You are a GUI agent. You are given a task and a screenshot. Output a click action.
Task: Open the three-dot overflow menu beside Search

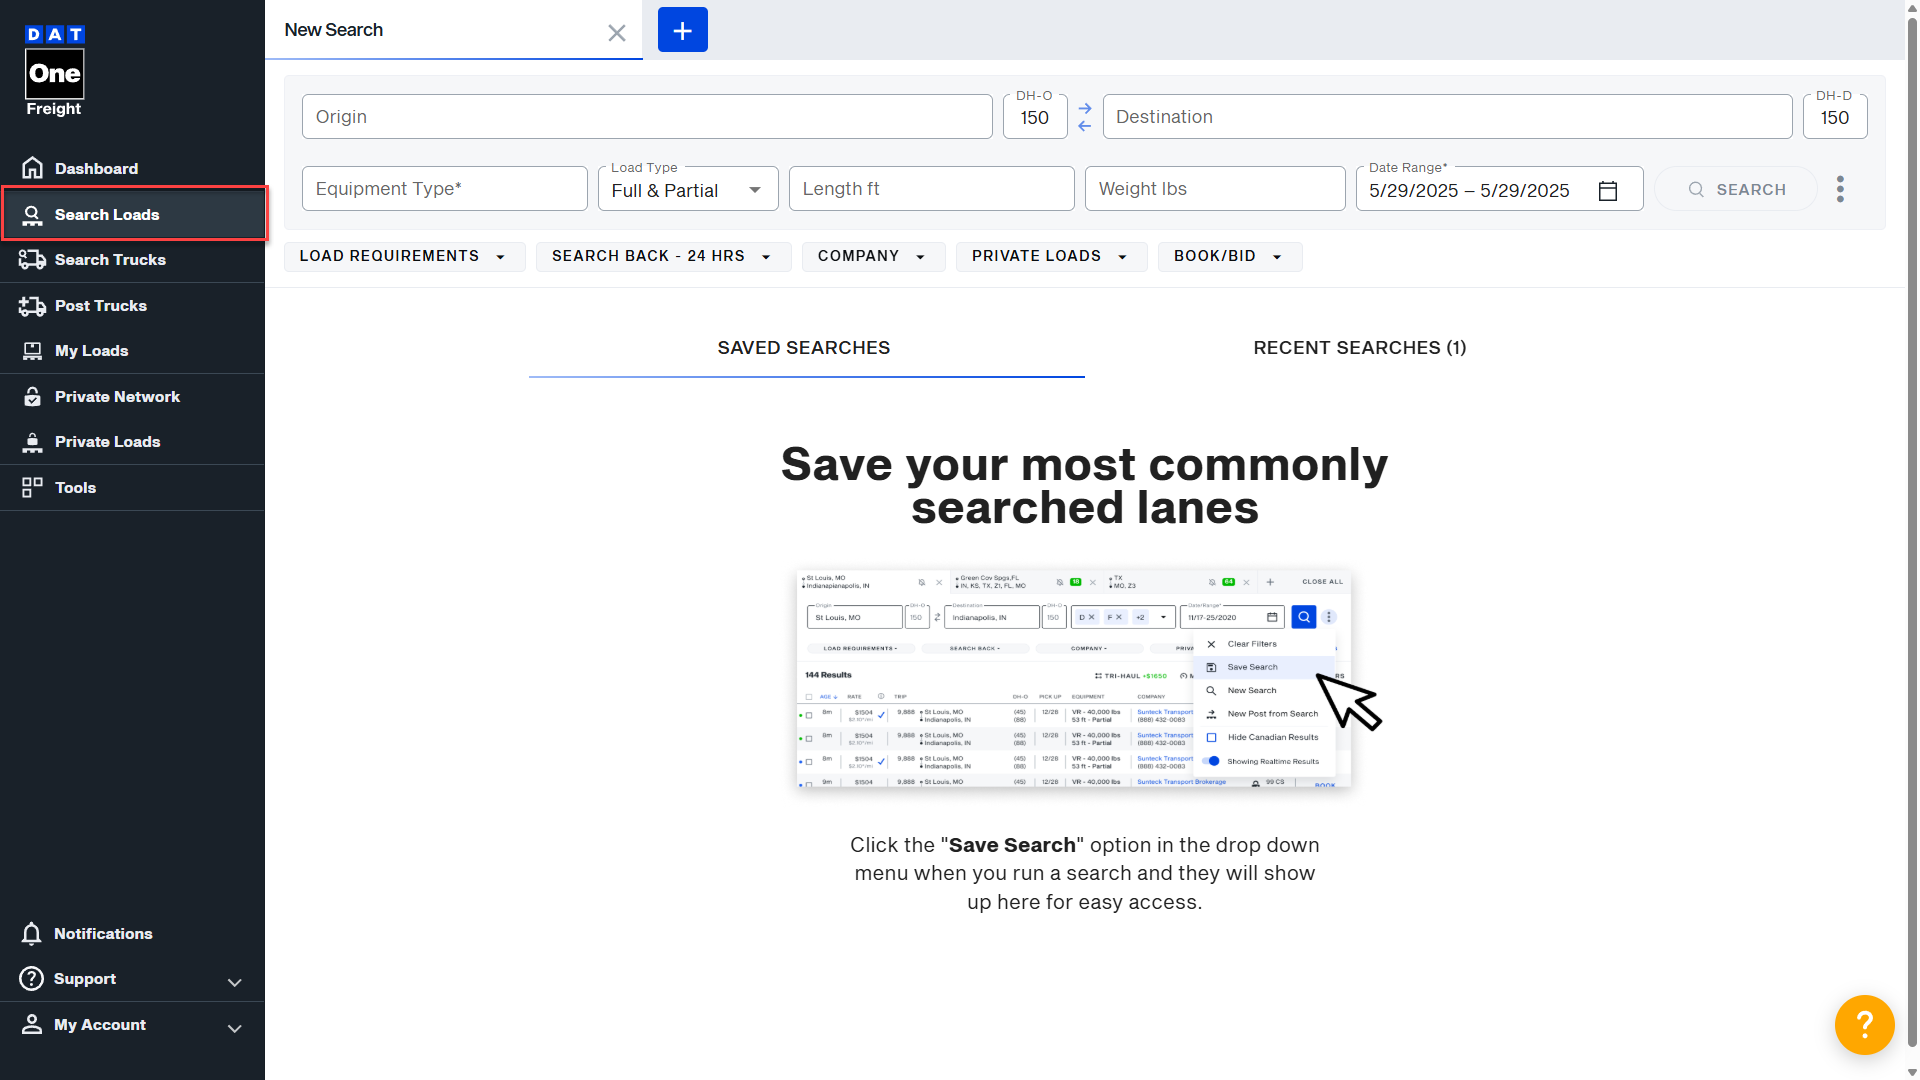(x=1840, y=189)
